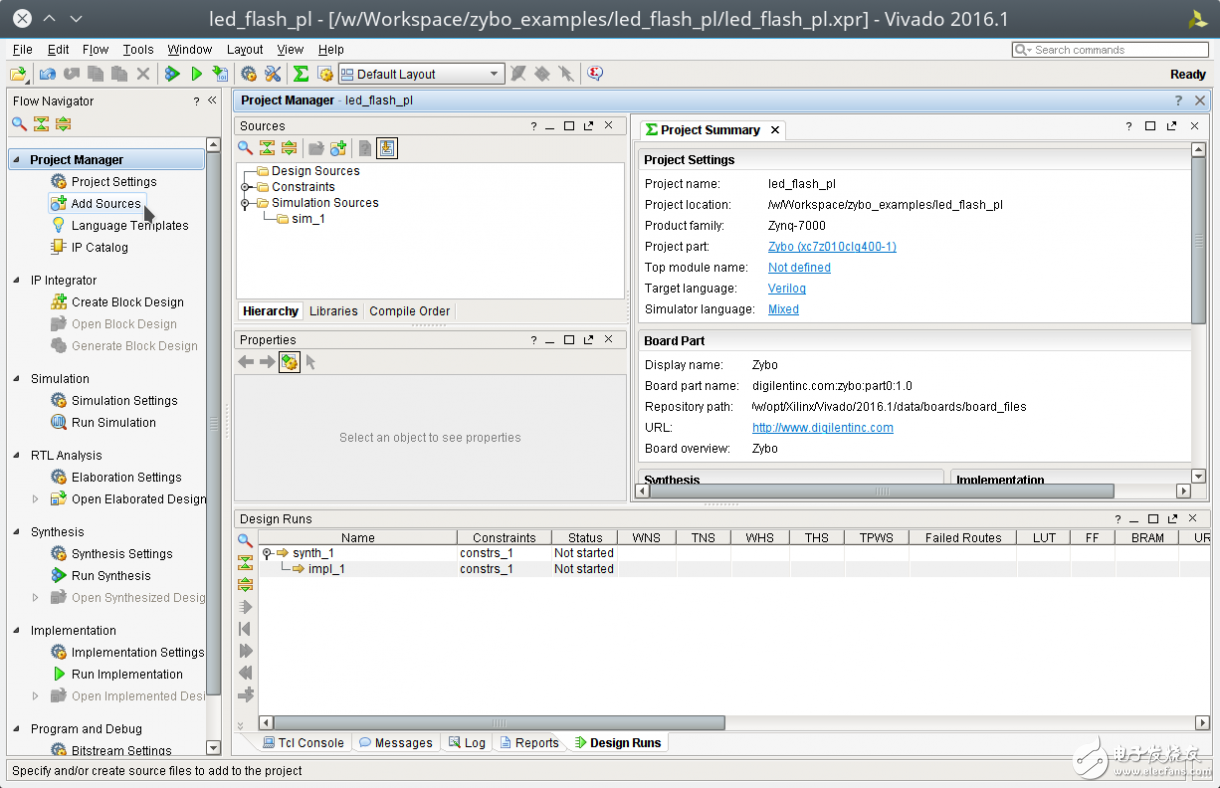
Task: Click search magnifier in the Sources panel
Action: 245,148
